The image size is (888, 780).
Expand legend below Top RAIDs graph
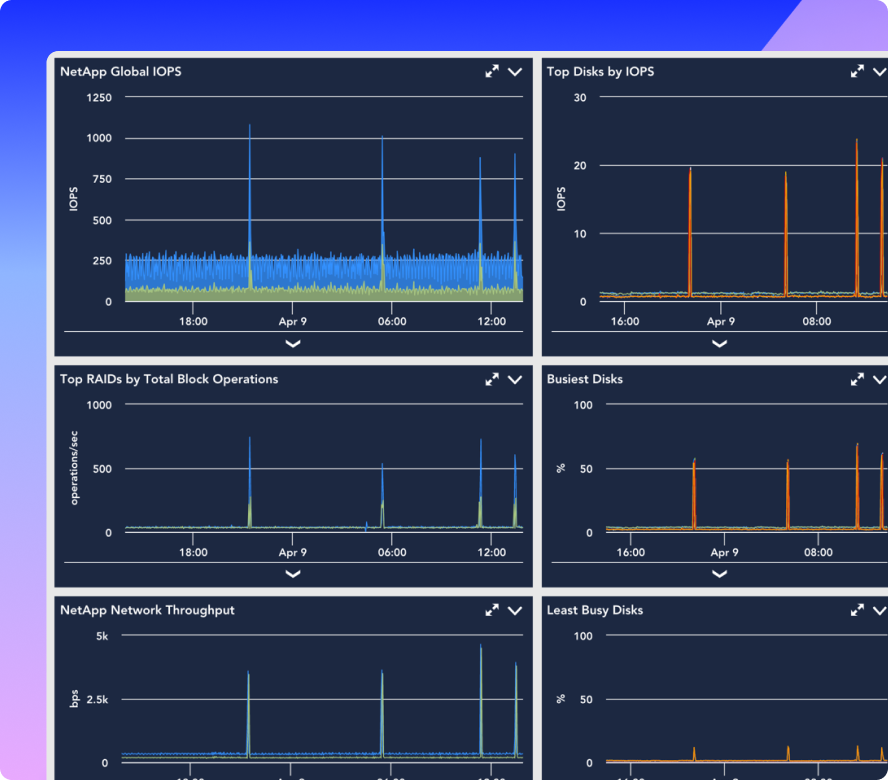pos(293,574)
